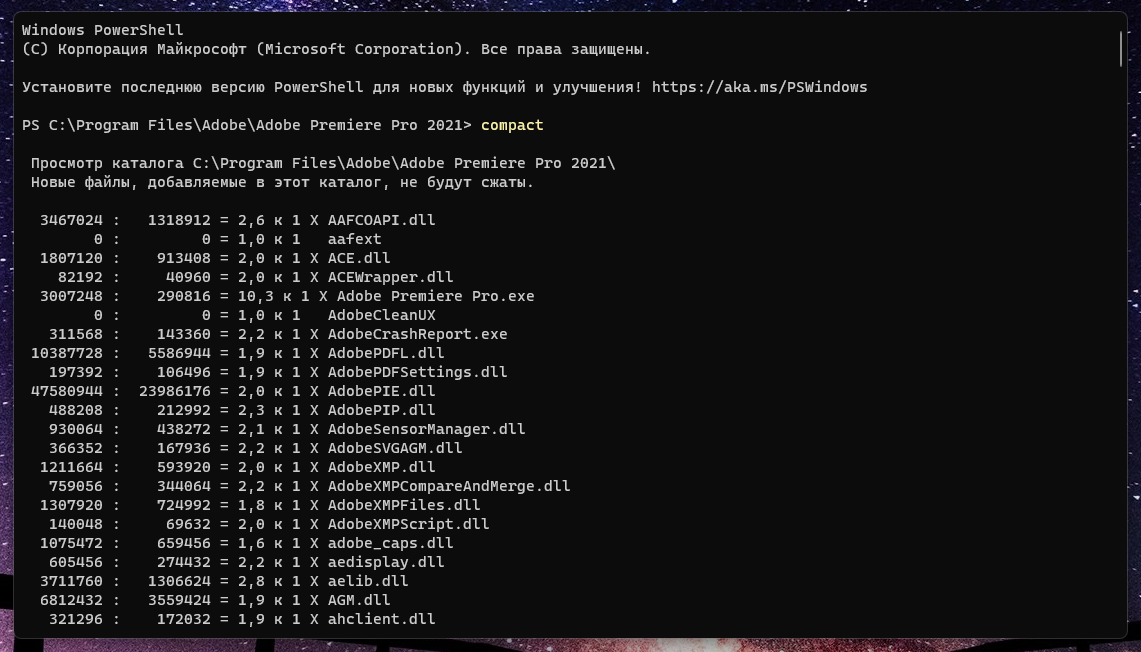Click the size value 3007248

pyautogui.click(x=71, y=295)
